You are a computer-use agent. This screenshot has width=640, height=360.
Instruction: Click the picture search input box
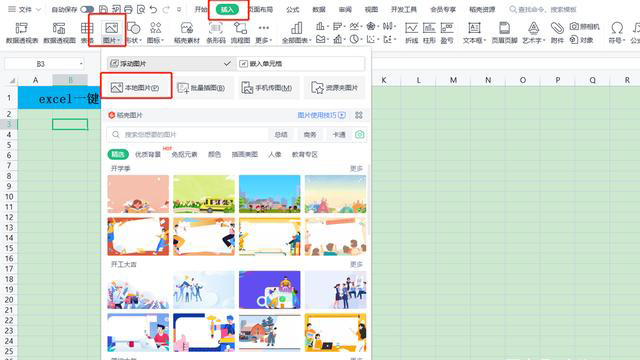[188, 134]
